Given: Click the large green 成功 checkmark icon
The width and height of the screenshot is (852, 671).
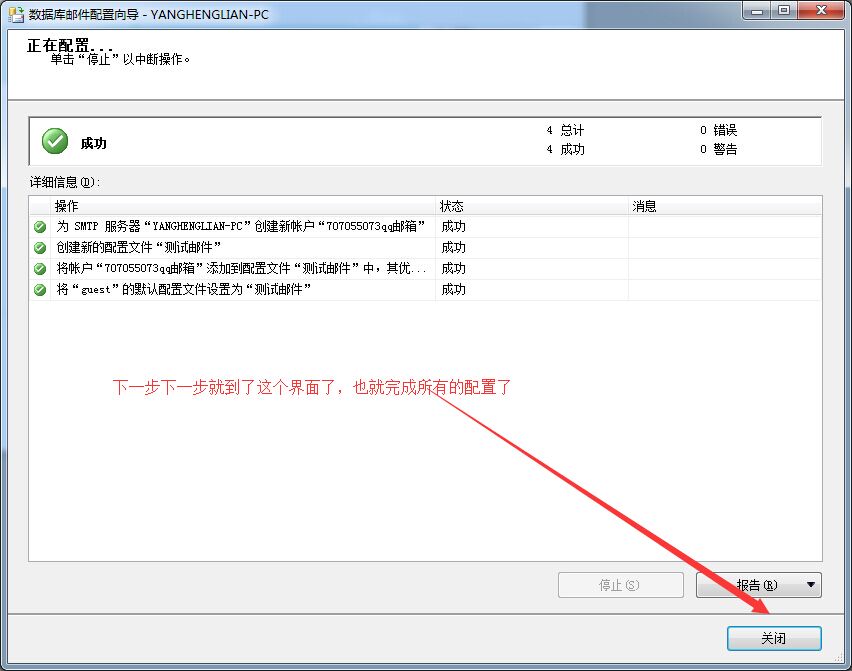Looking at the screenshot, I should point(55,142).
